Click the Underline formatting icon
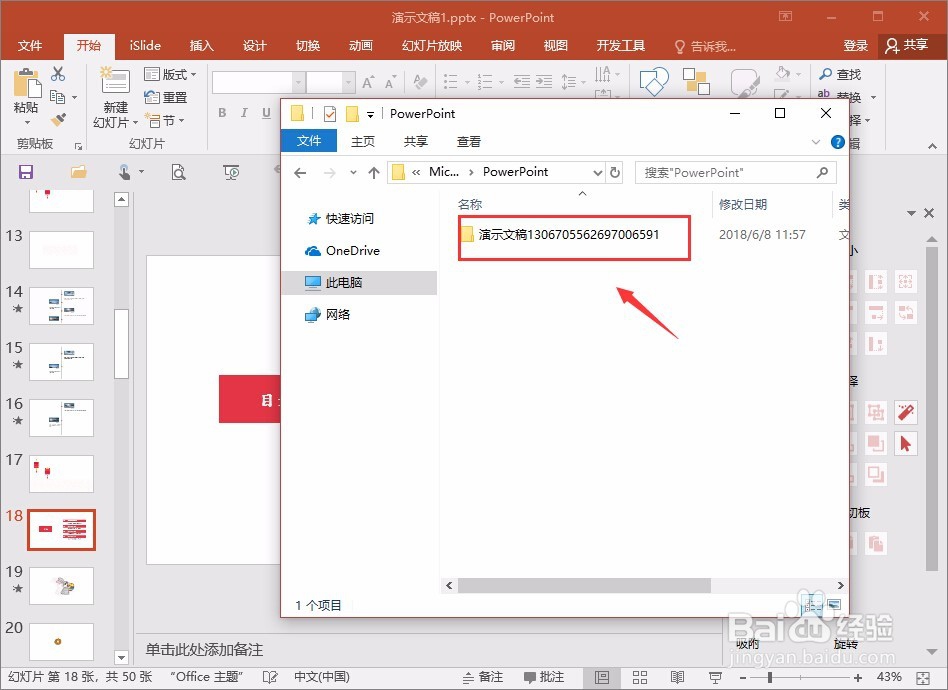 (266, 112)
